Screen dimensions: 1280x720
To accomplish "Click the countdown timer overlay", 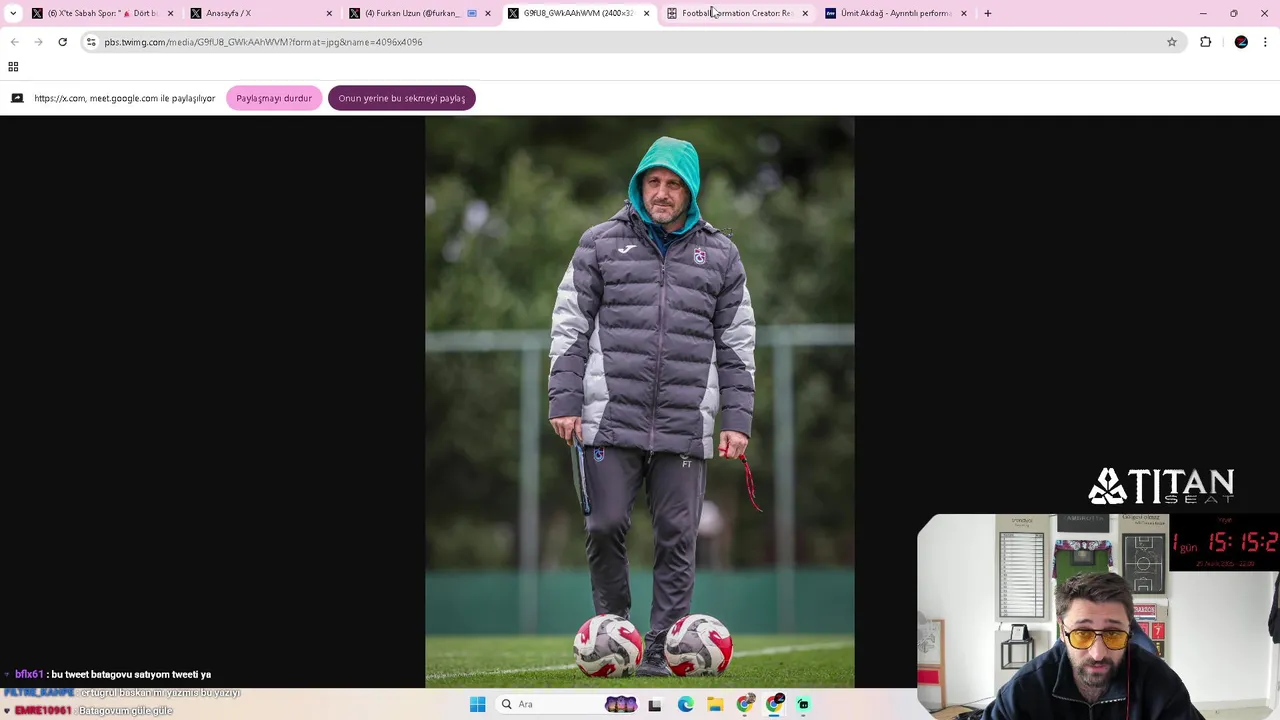I will coord(1224,542).
